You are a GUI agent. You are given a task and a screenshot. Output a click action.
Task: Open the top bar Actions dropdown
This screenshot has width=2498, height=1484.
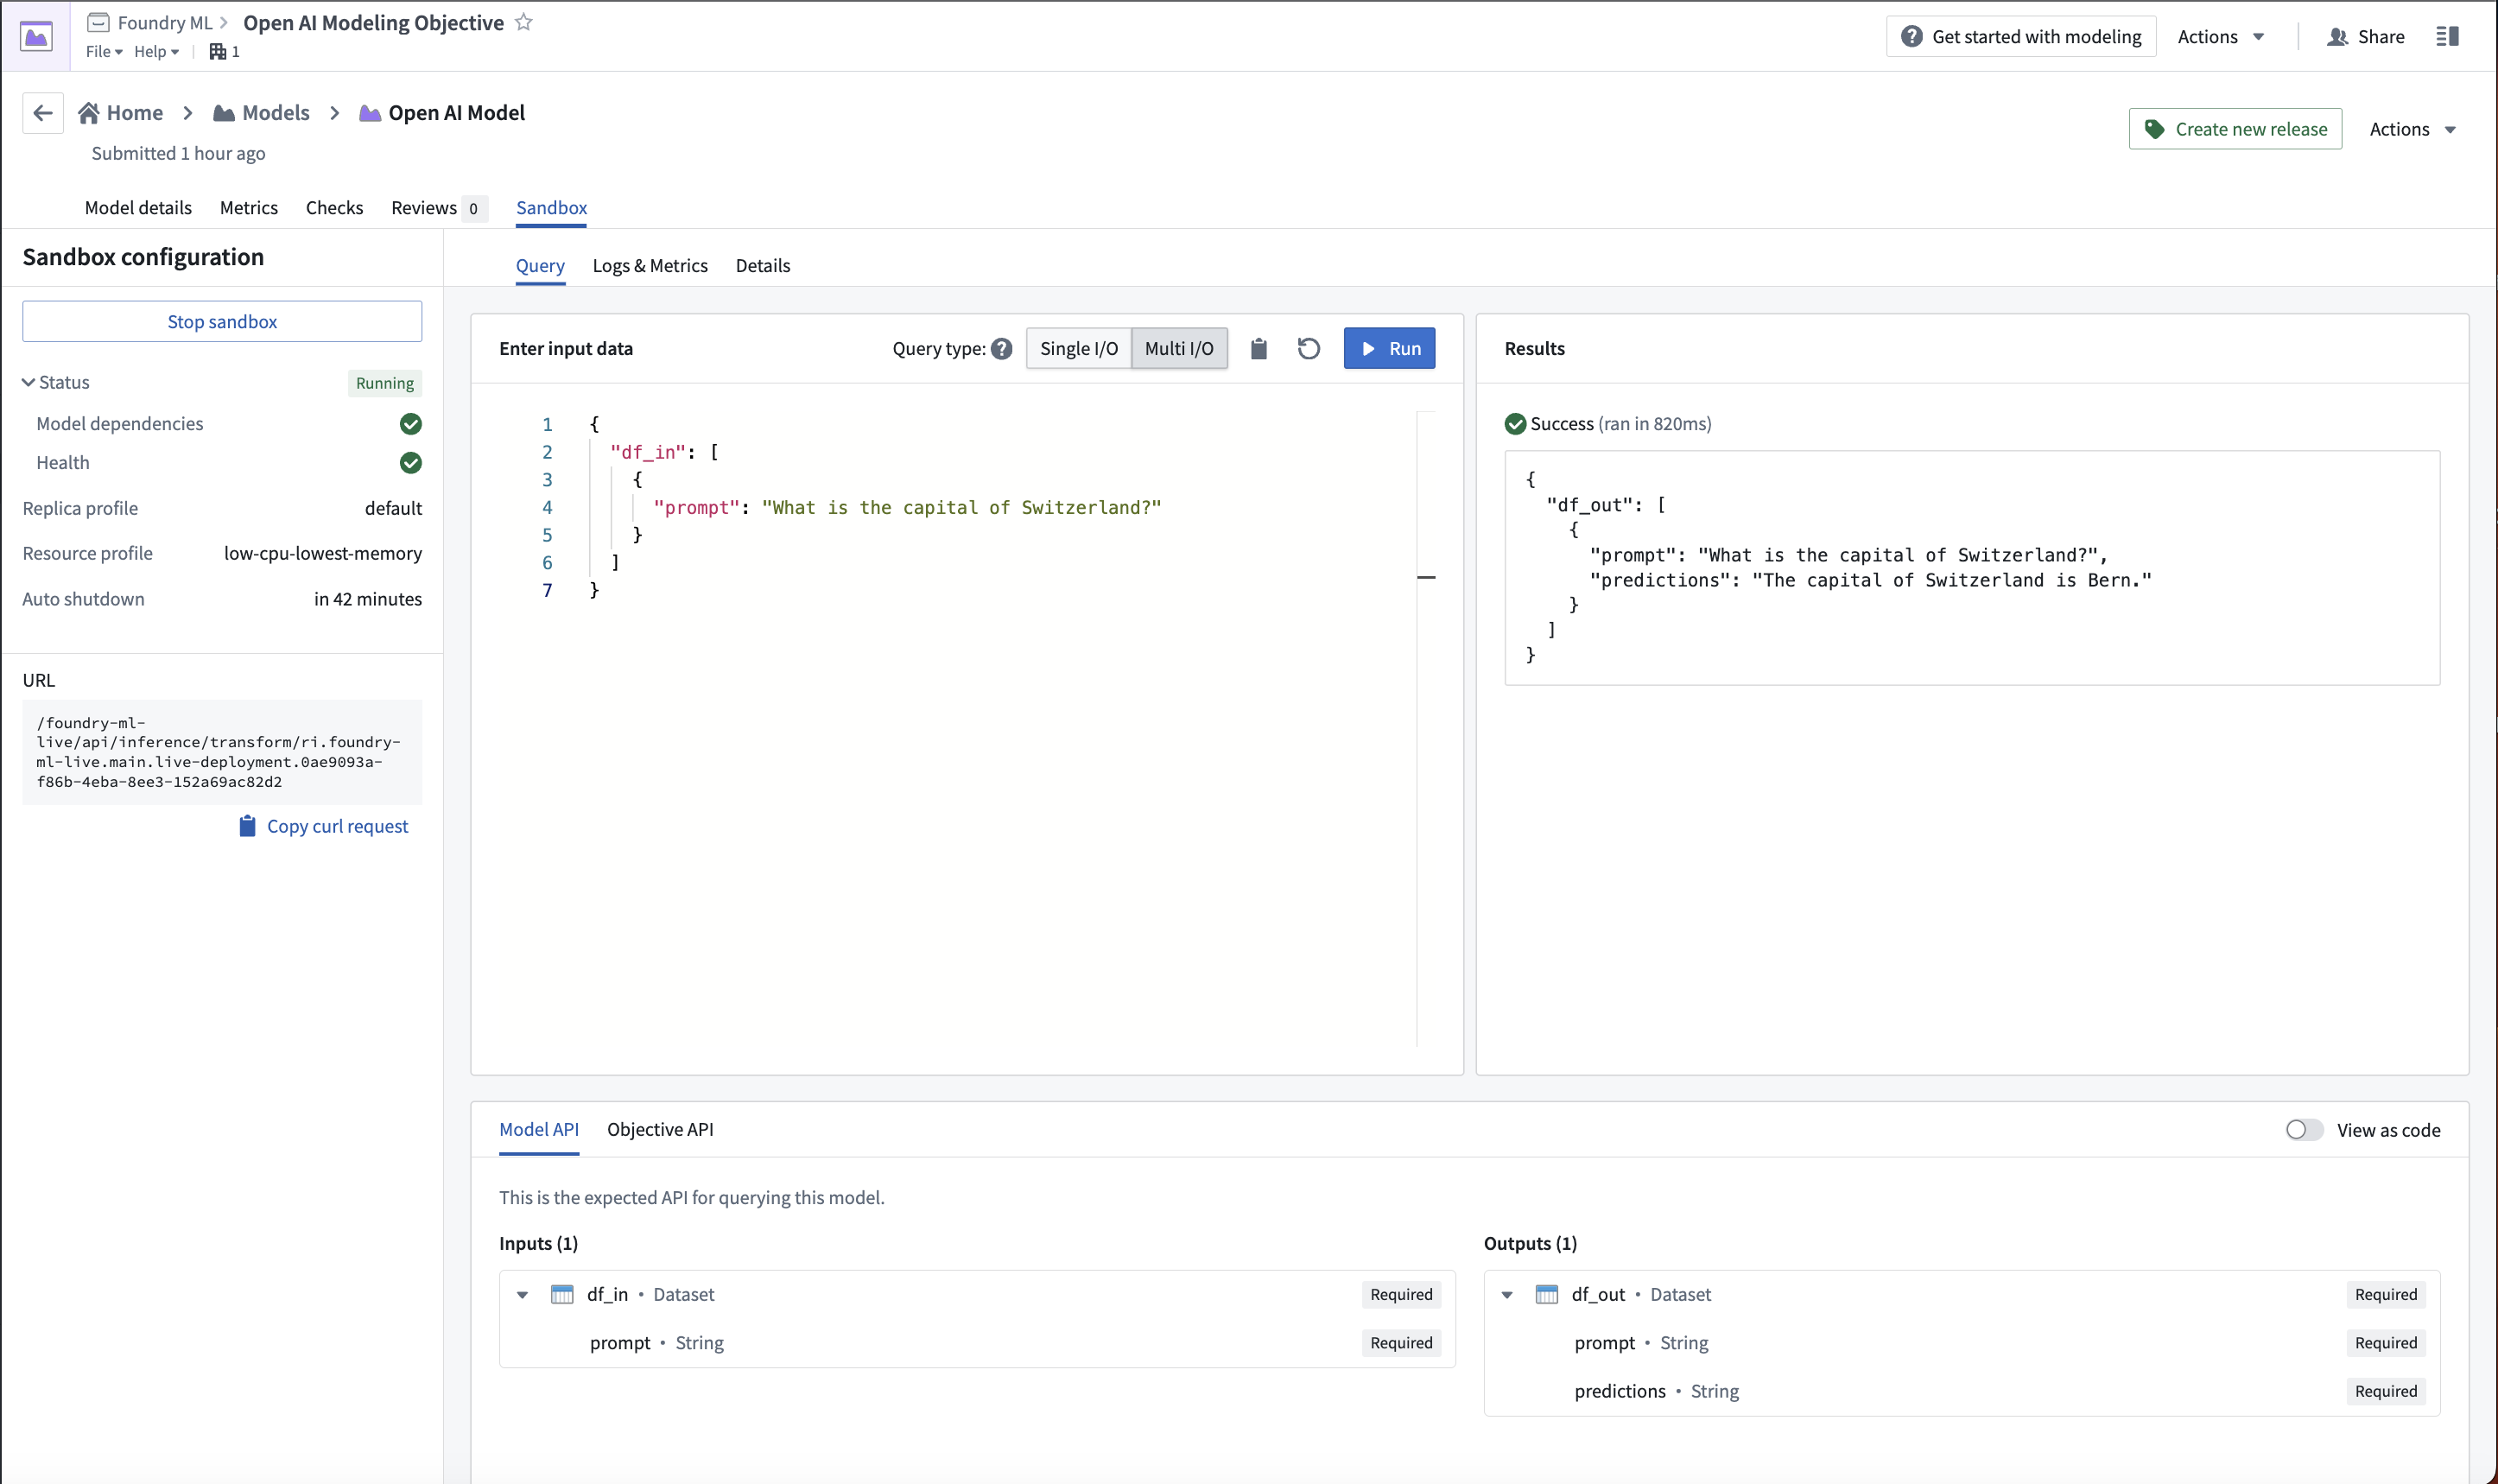pos(2220,37)
